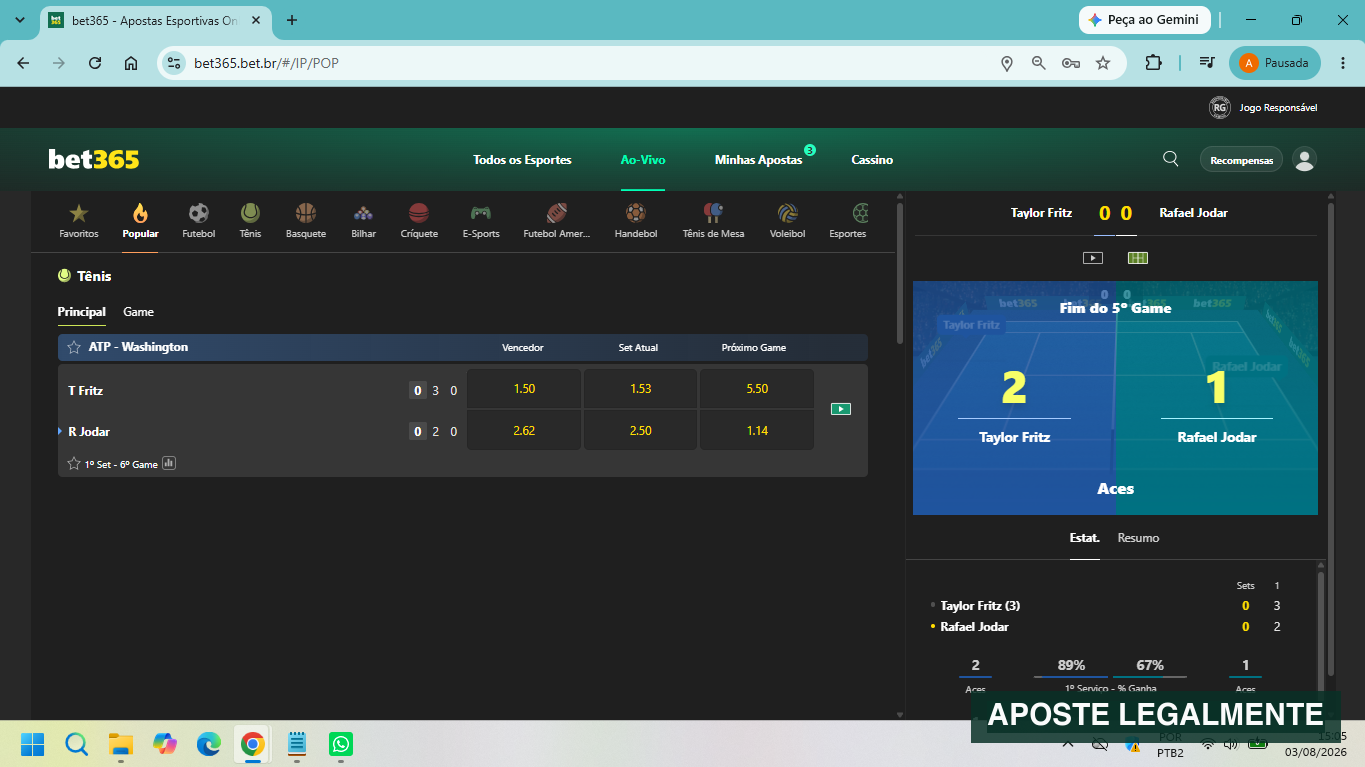The width and height of the screenshot is (1365, 767).
Task: Open File Explorer from the taskbar
Action: tap(121, 744)
